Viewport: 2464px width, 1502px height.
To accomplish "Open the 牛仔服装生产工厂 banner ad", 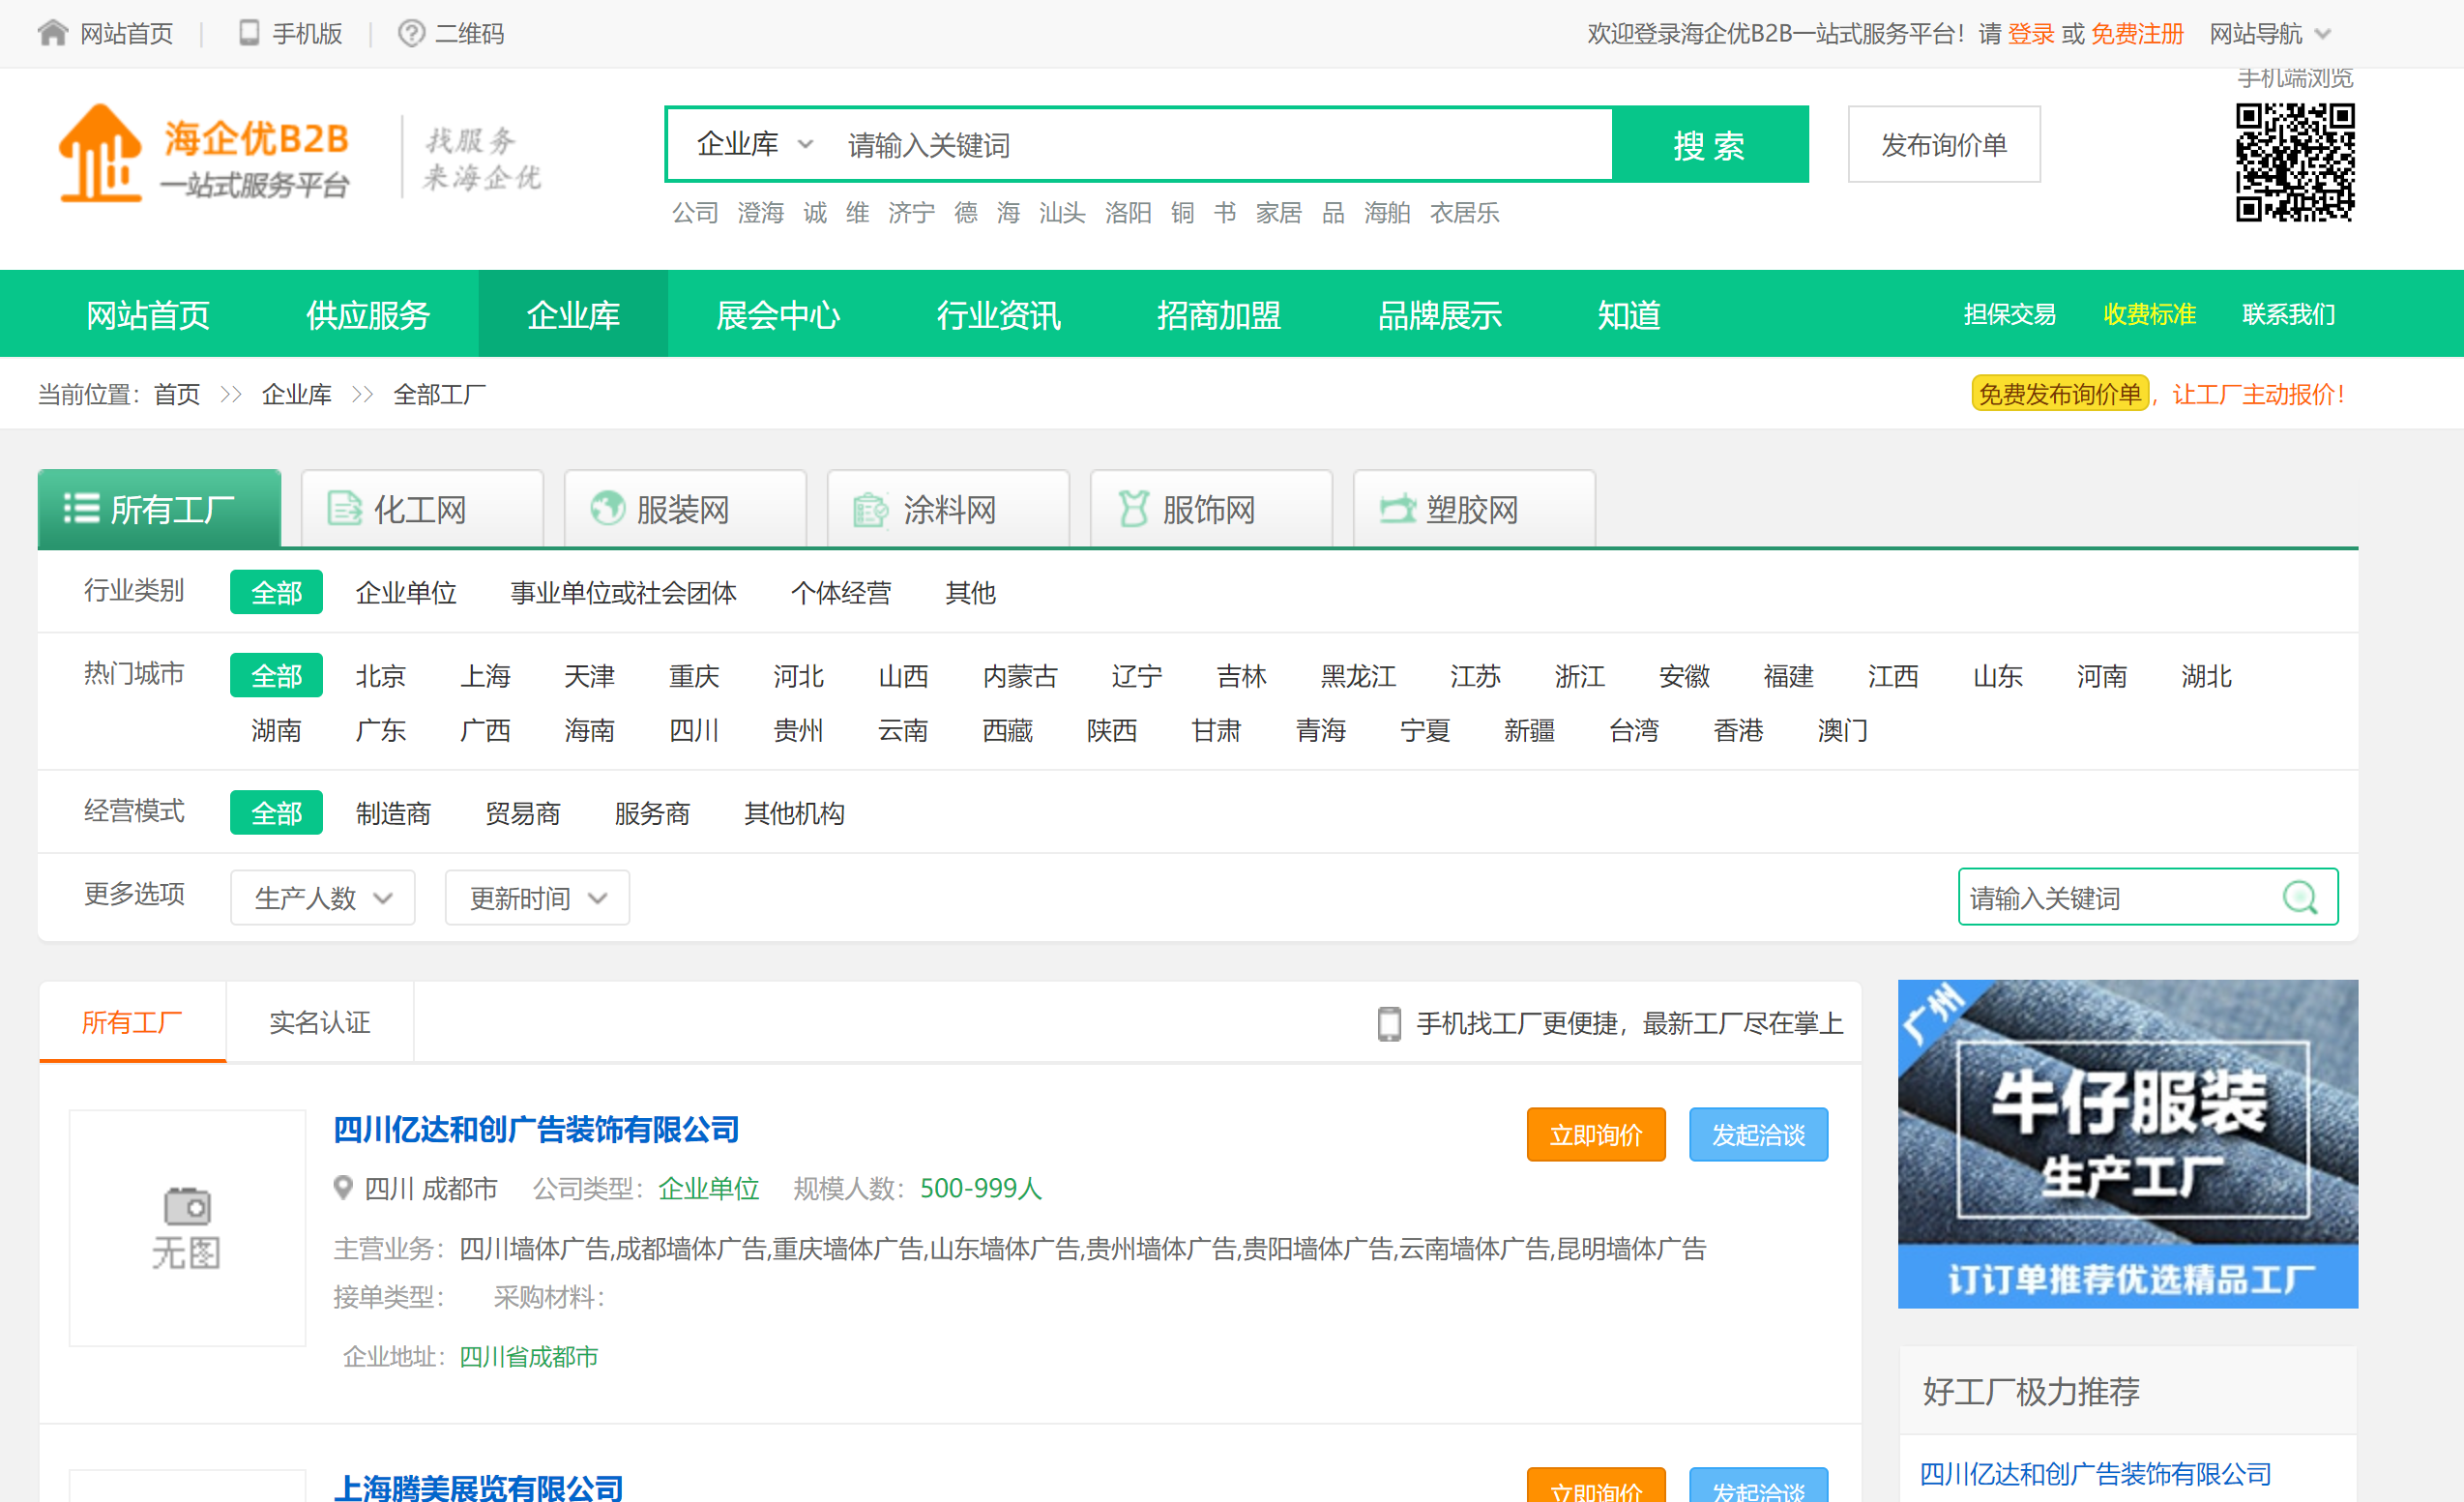I will 2128,1143.
